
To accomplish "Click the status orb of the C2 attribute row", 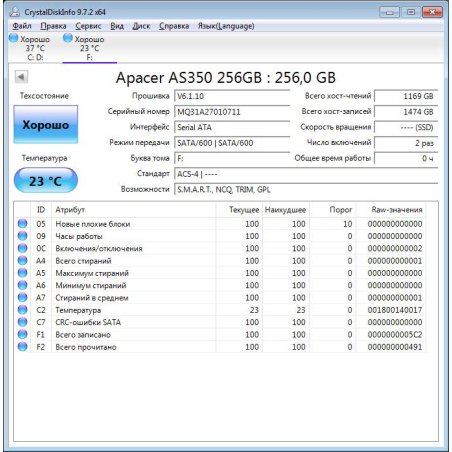I will (22, 310).
